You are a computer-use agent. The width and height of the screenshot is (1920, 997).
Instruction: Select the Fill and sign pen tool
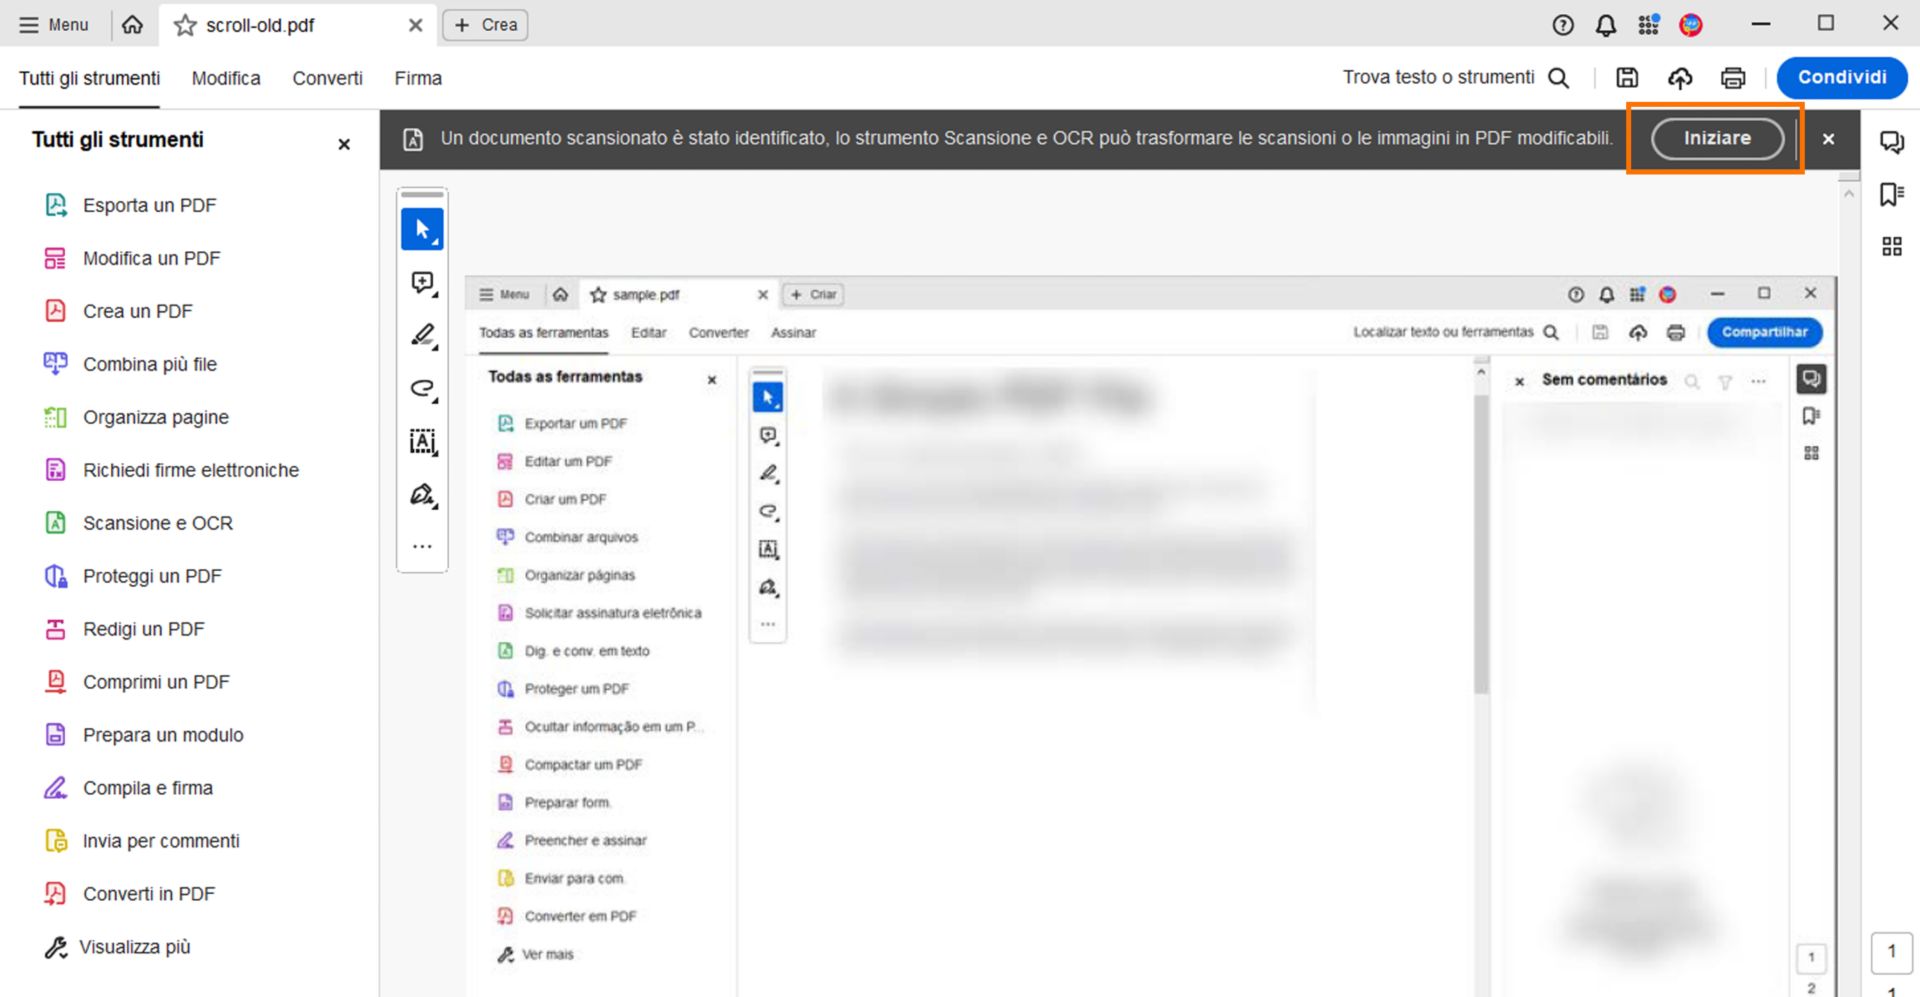[423, 495]
